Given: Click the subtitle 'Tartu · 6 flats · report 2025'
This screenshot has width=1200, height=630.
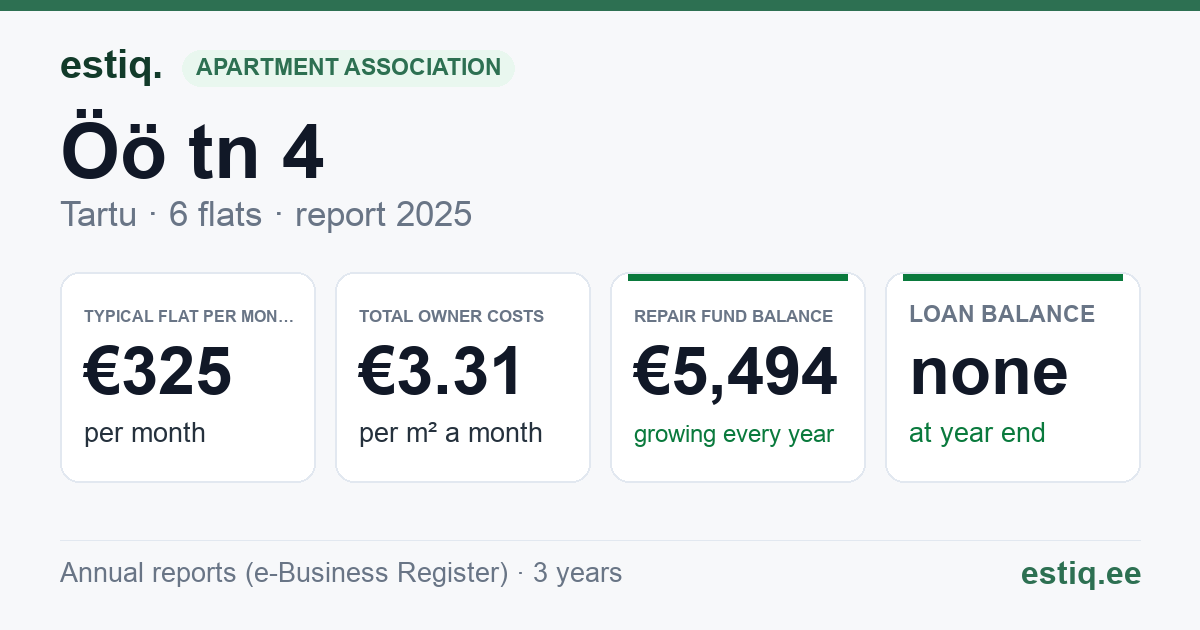Looking at the screenshot, I should click(266, 214).
